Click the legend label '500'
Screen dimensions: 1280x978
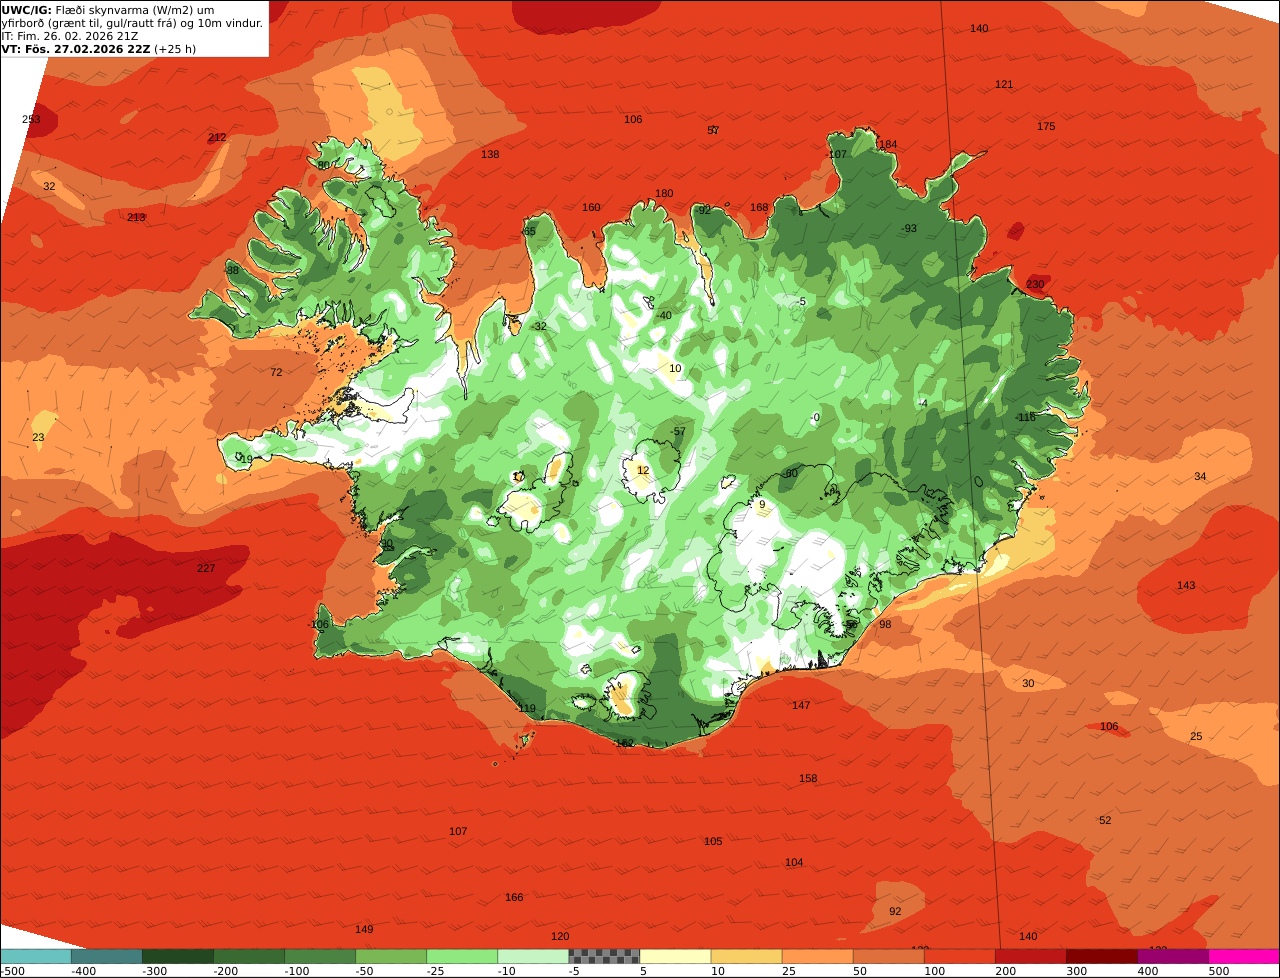click(1219, 971)
